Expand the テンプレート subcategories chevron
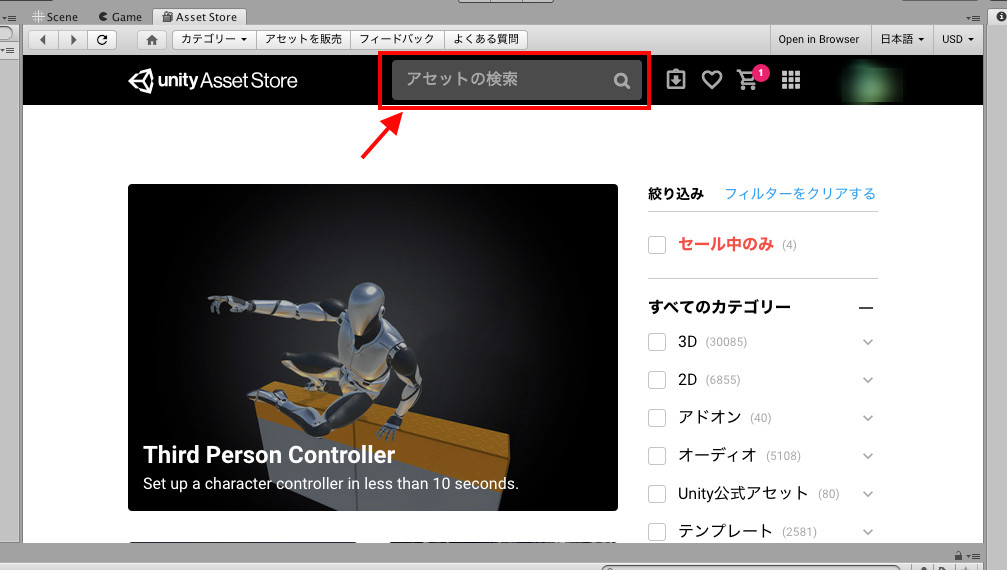1007x570 pixels. (868, 532)
